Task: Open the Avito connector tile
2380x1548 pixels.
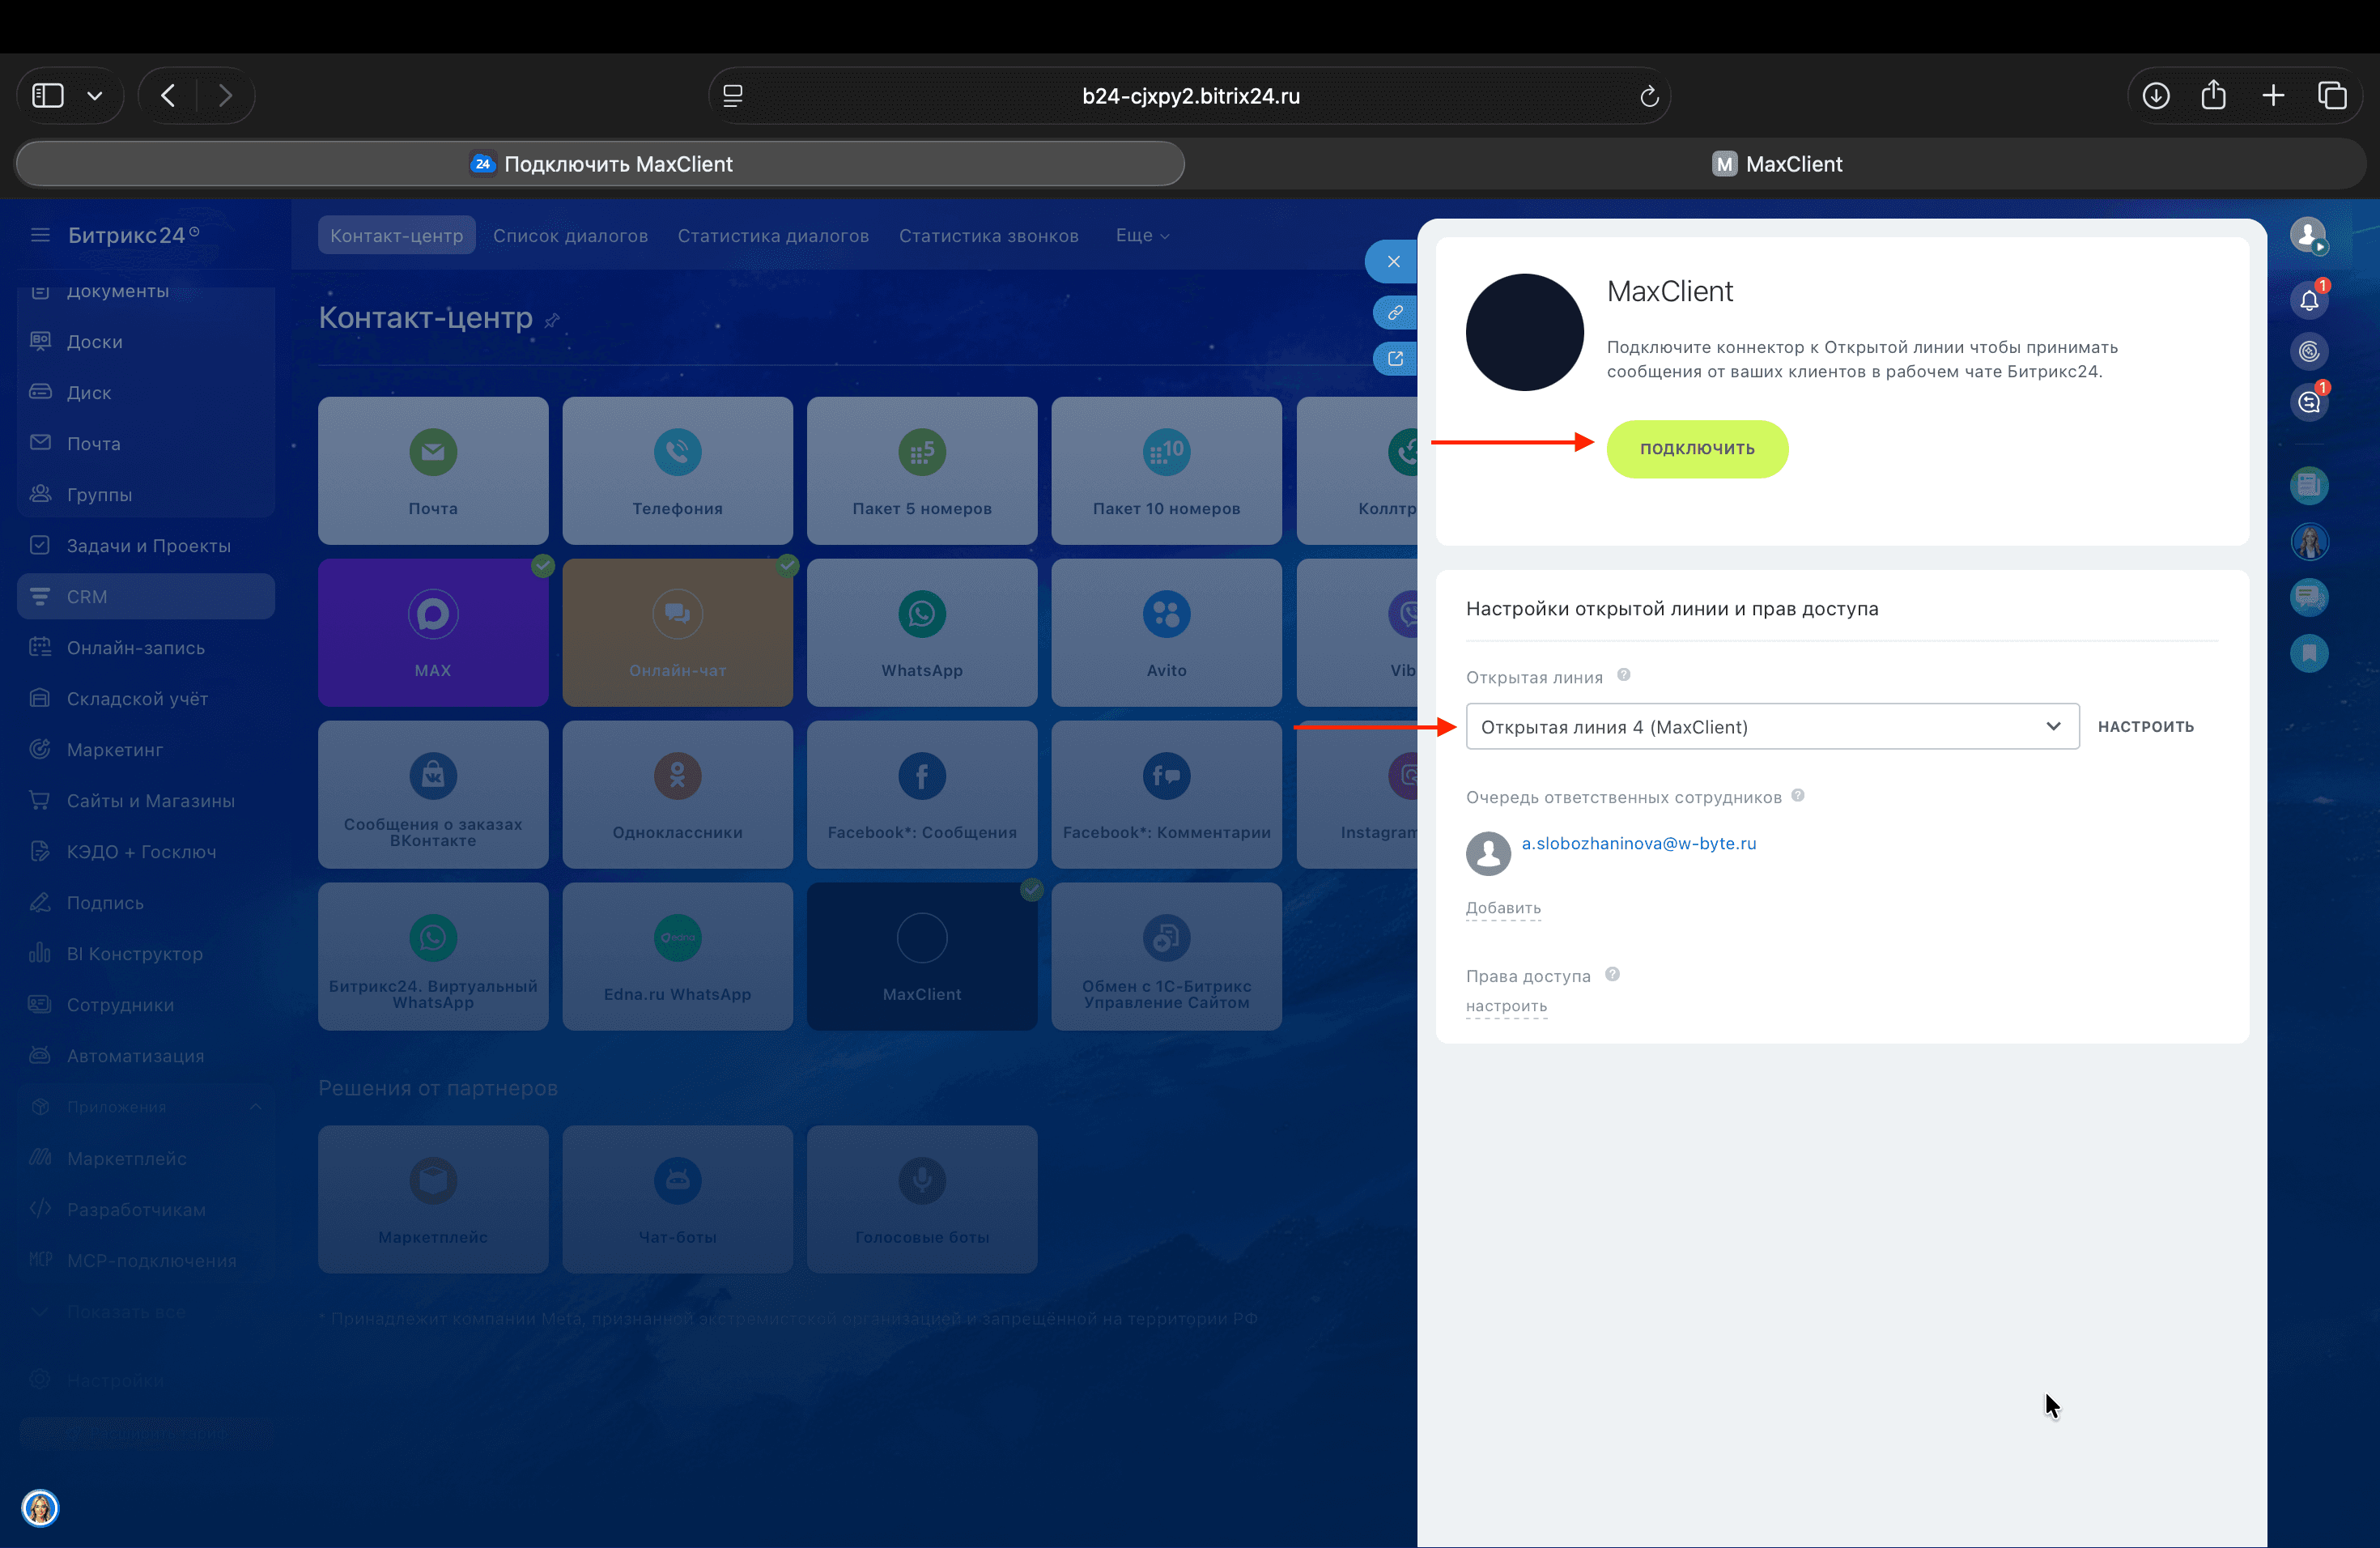Action: tap(1166, 633)
